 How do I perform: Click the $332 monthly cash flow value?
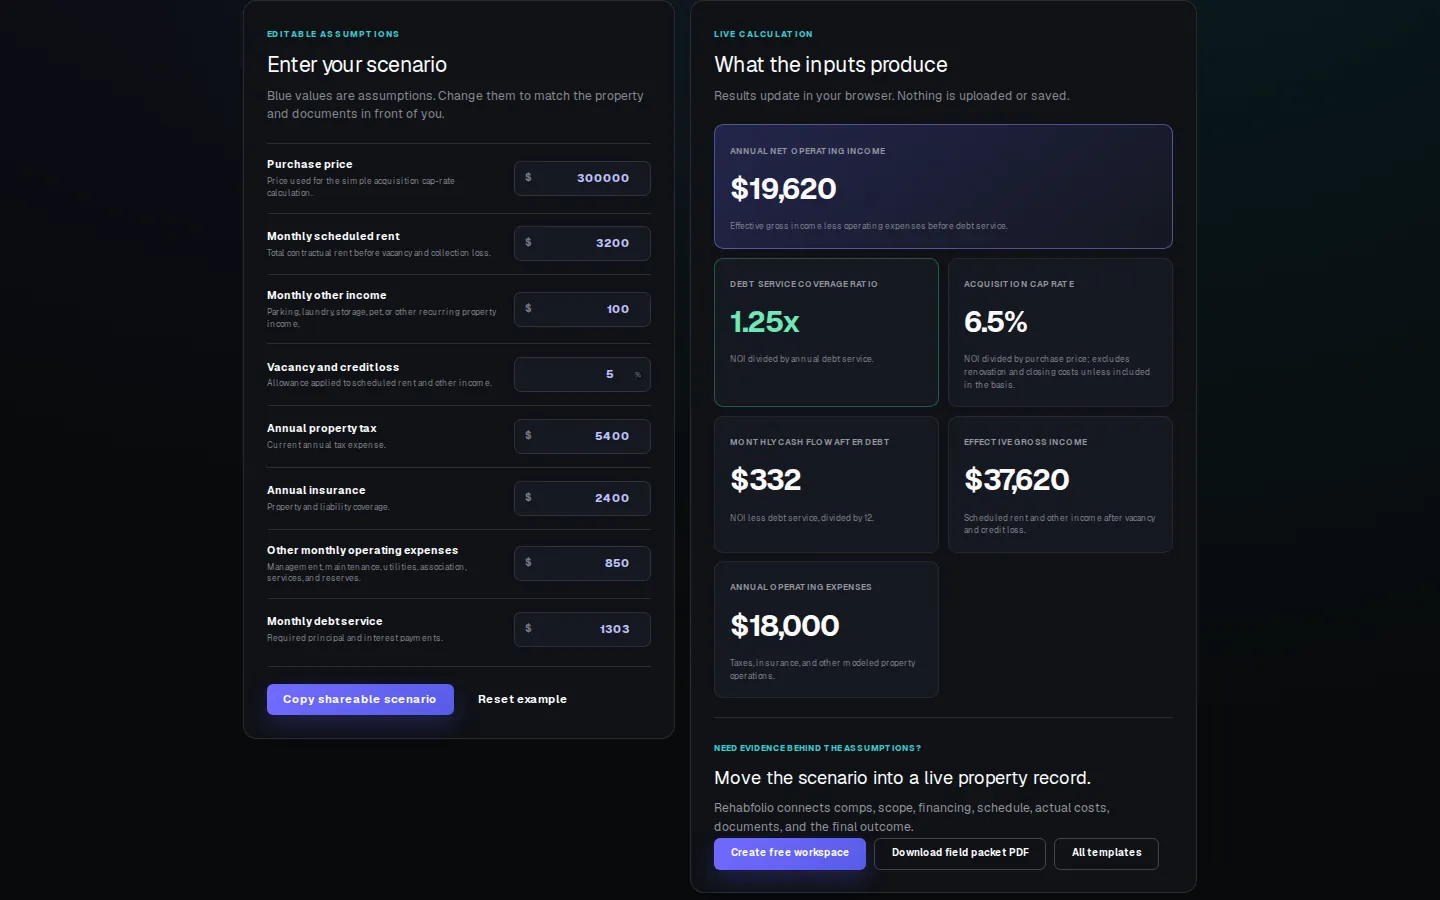tap(766, 480)
